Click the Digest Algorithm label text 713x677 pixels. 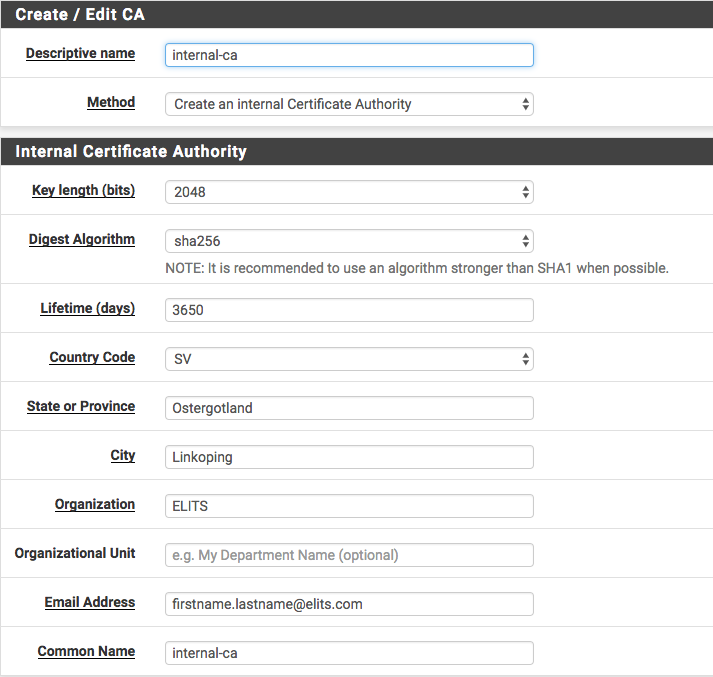pos(82,240)
